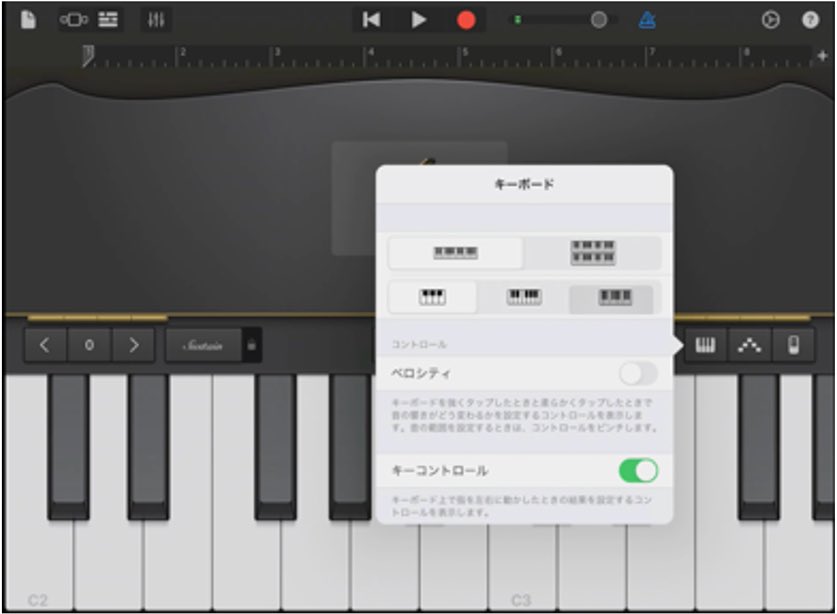
Task: Click the playhead marker on the ruler
Action: (x=88, y=56)
